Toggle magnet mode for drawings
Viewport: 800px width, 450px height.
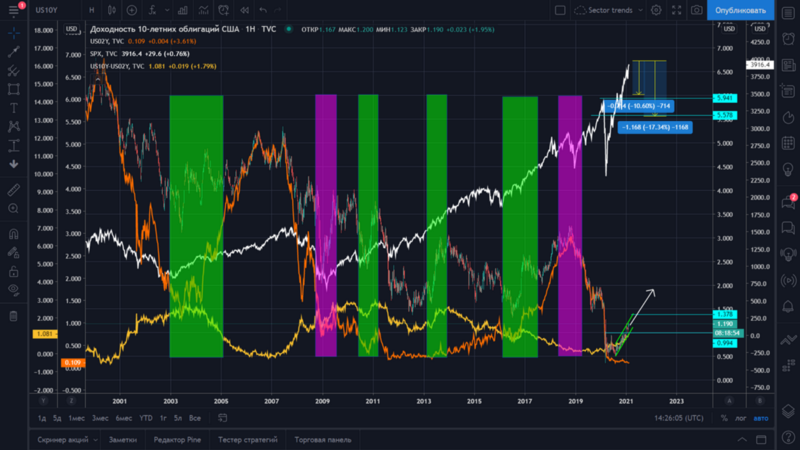pyautogui.click(x=13, y=234)
